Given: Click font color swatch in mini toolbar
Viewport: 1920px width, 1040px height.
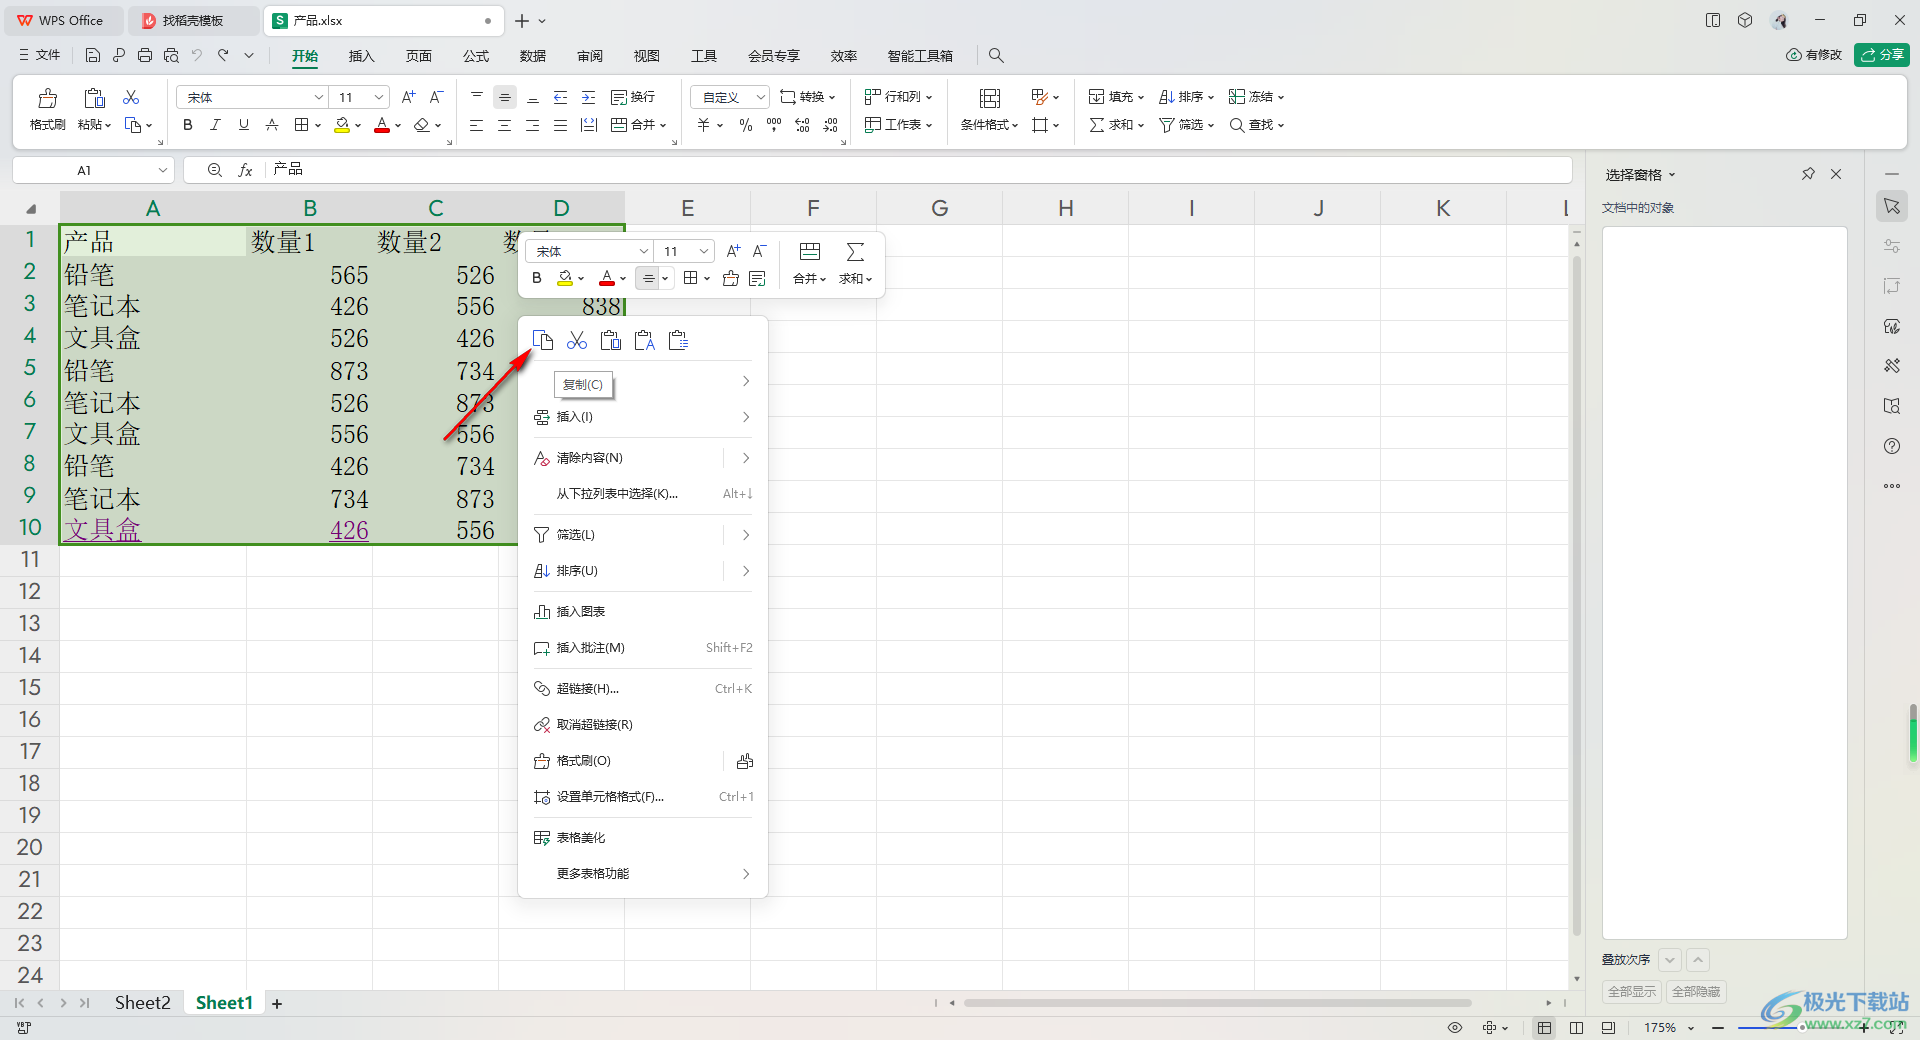Looking at the screenshot, I should pos(607,279).
